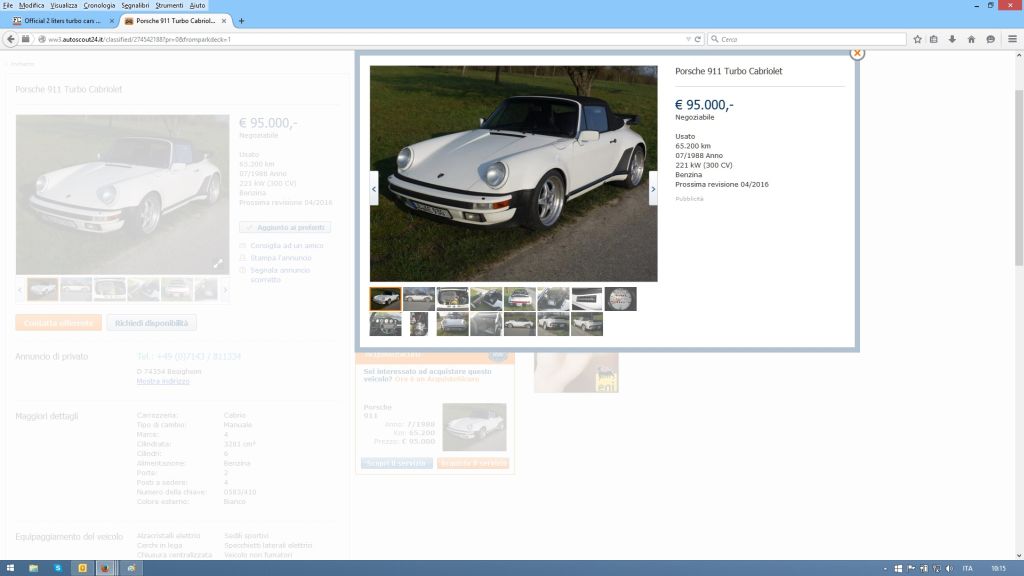Open the chat smiley icon in the toolbar
This screenshot has height=576, width=1024.
tap(991, 39)
